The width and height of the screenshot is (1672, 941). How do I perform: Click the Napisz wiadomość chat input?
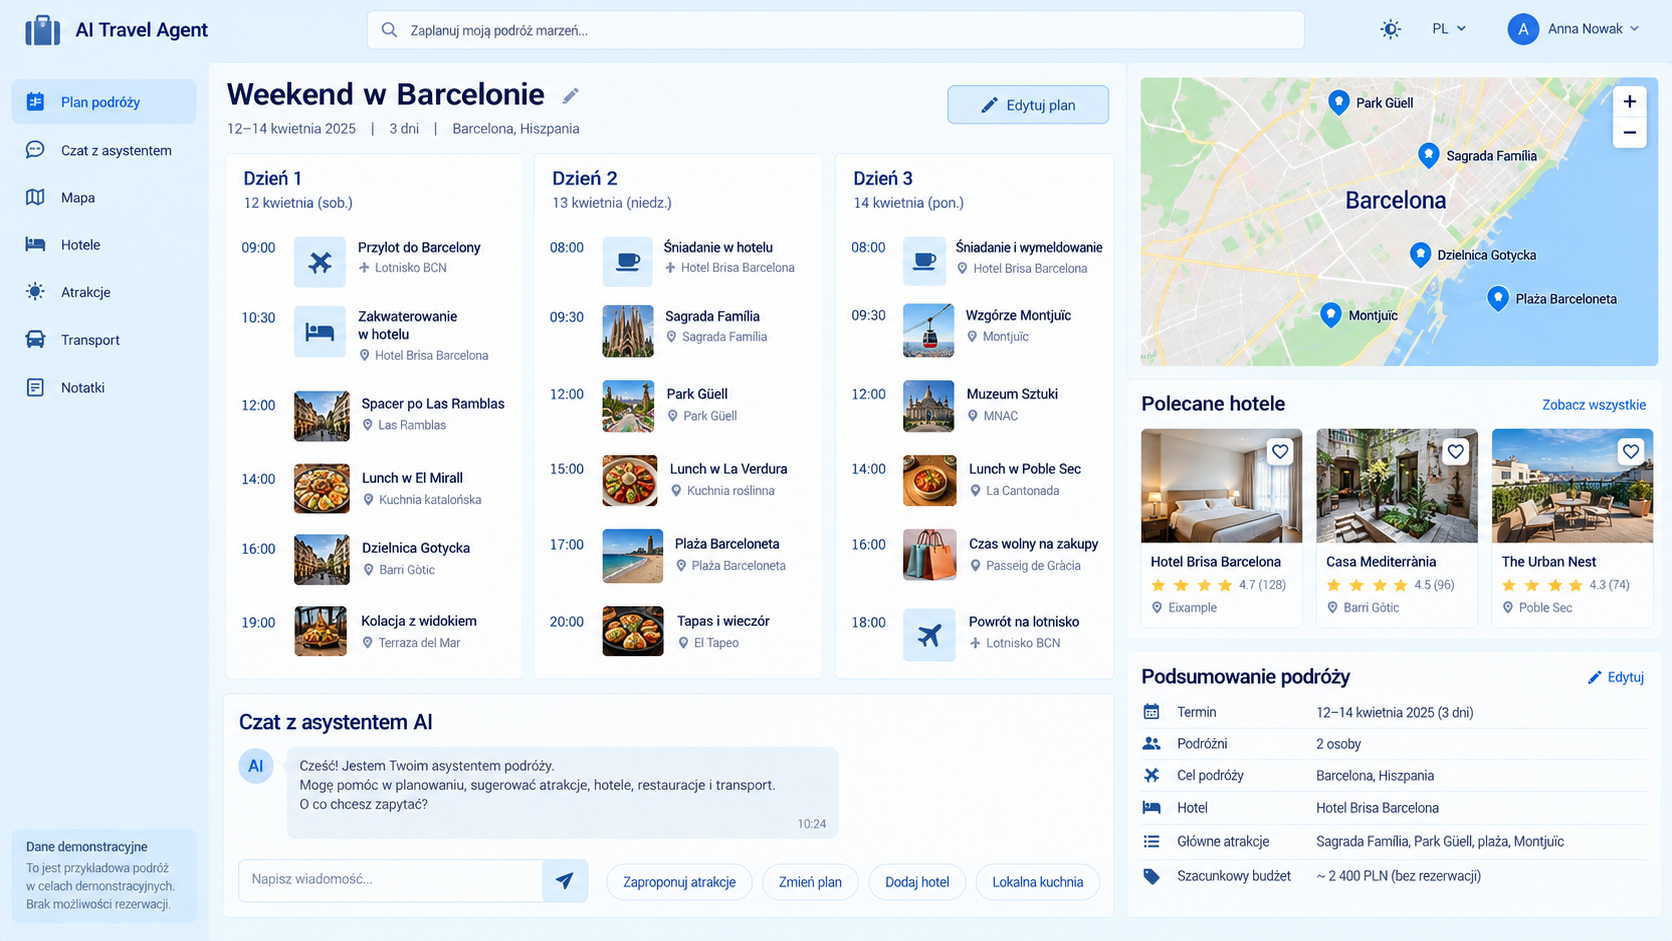[390, 880]
